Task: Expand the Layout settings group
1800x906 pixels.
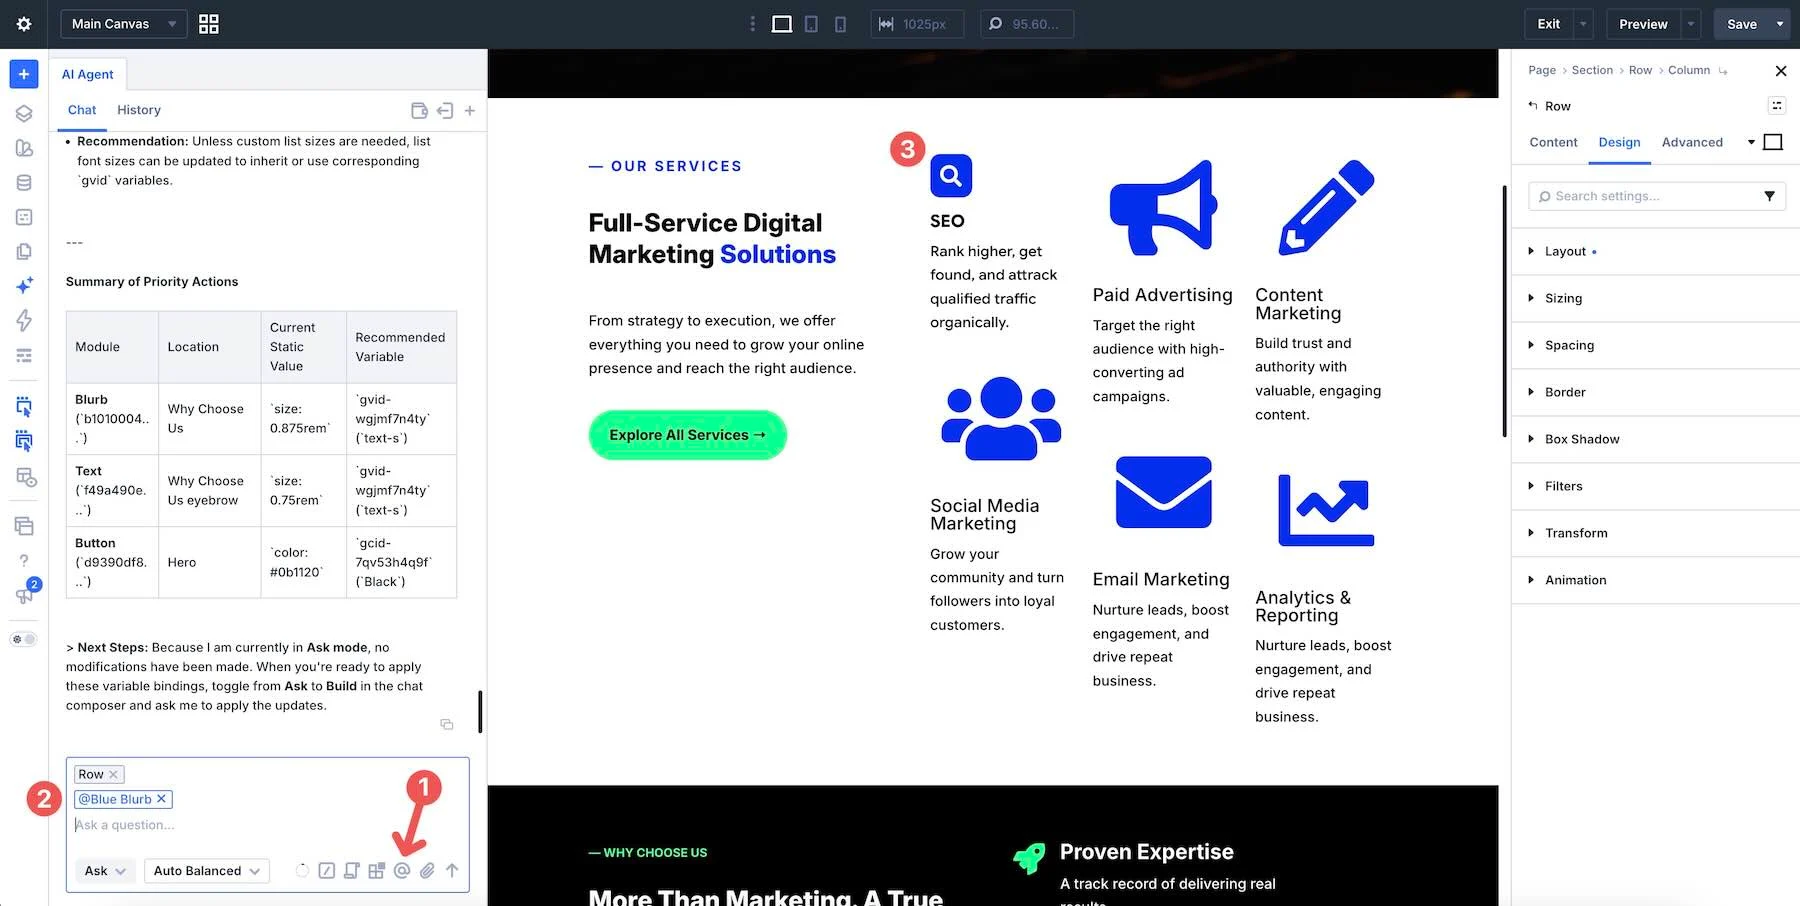Action: pyautogui.click(x=1656, y=251)
